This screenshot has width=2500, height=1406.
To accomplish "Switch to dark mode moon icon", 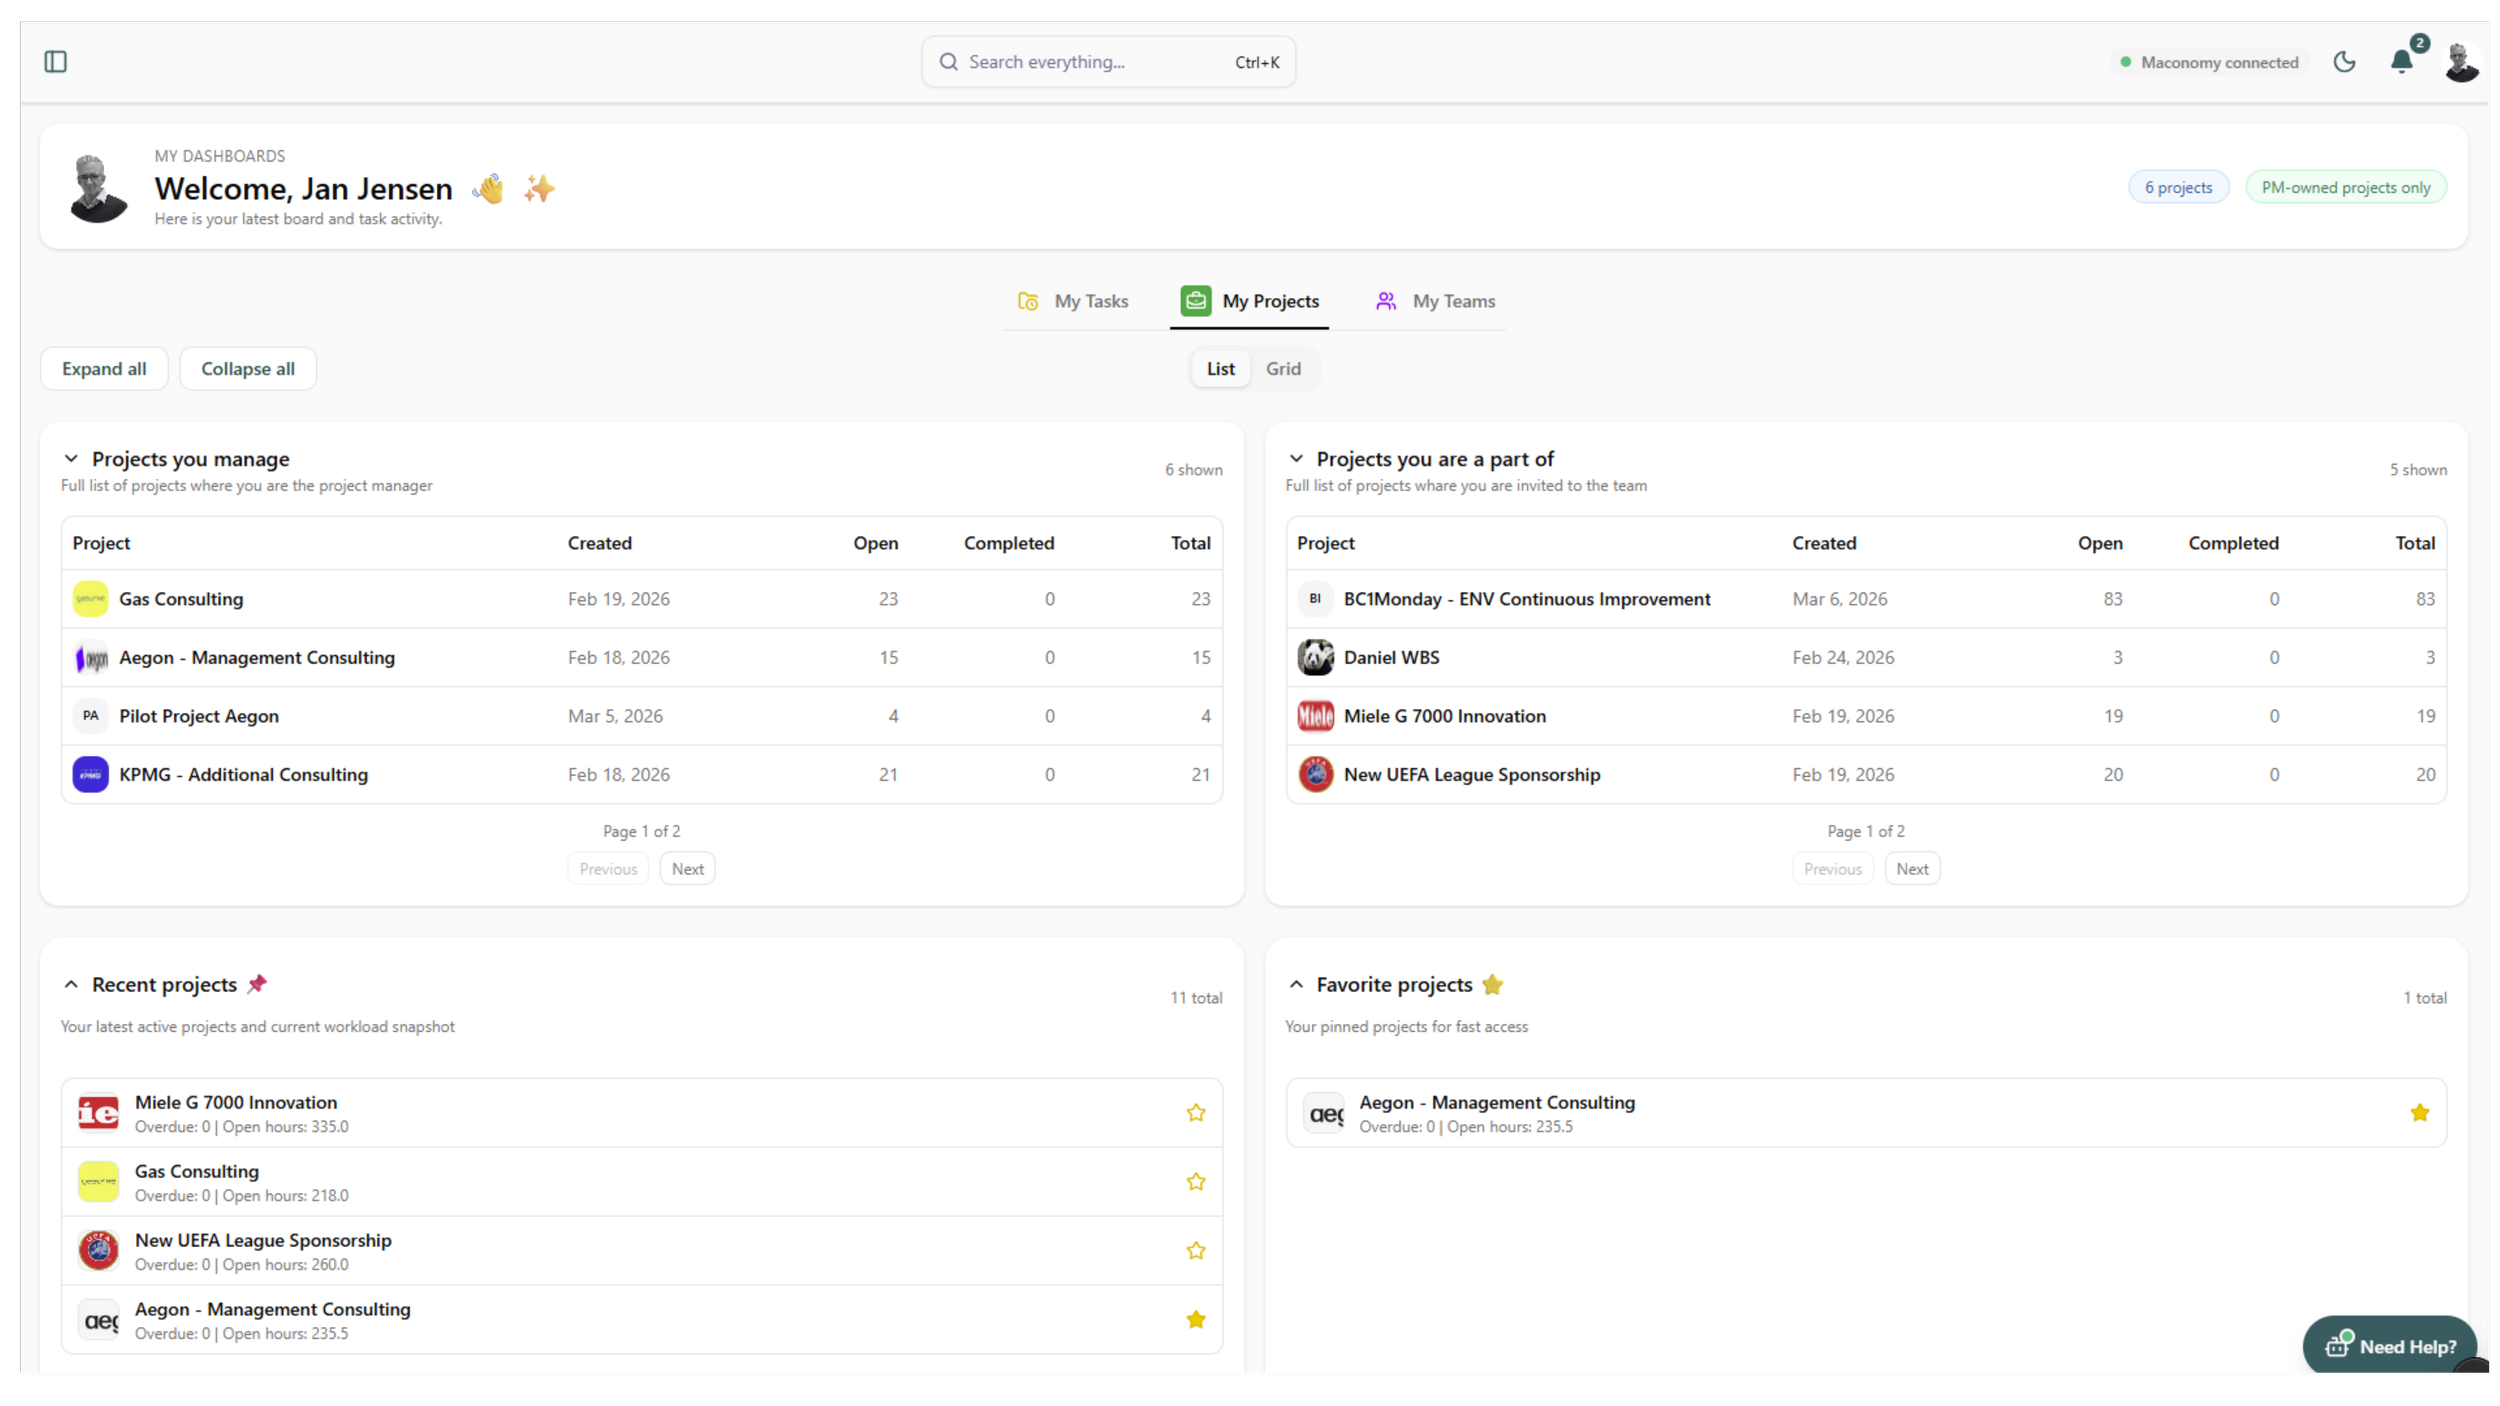I will pos(2344,62).
